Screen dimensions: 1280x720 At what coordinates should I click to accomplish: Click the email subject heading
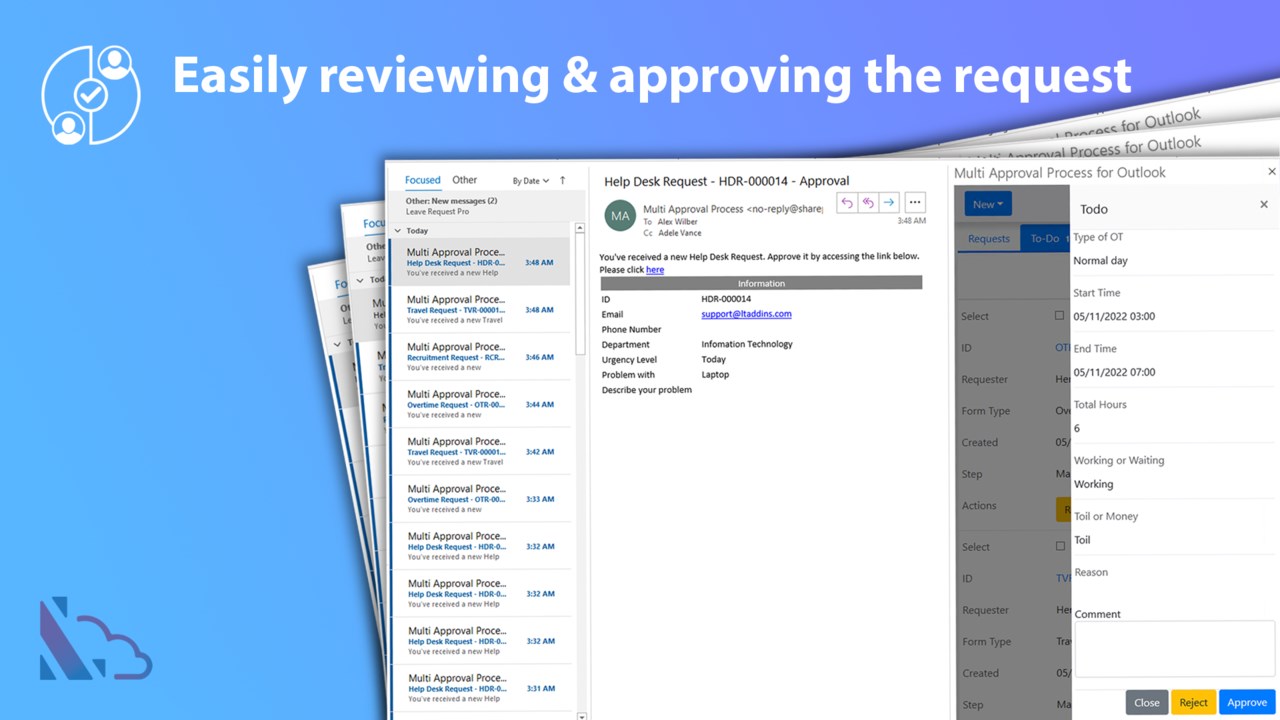coord(727,181)
